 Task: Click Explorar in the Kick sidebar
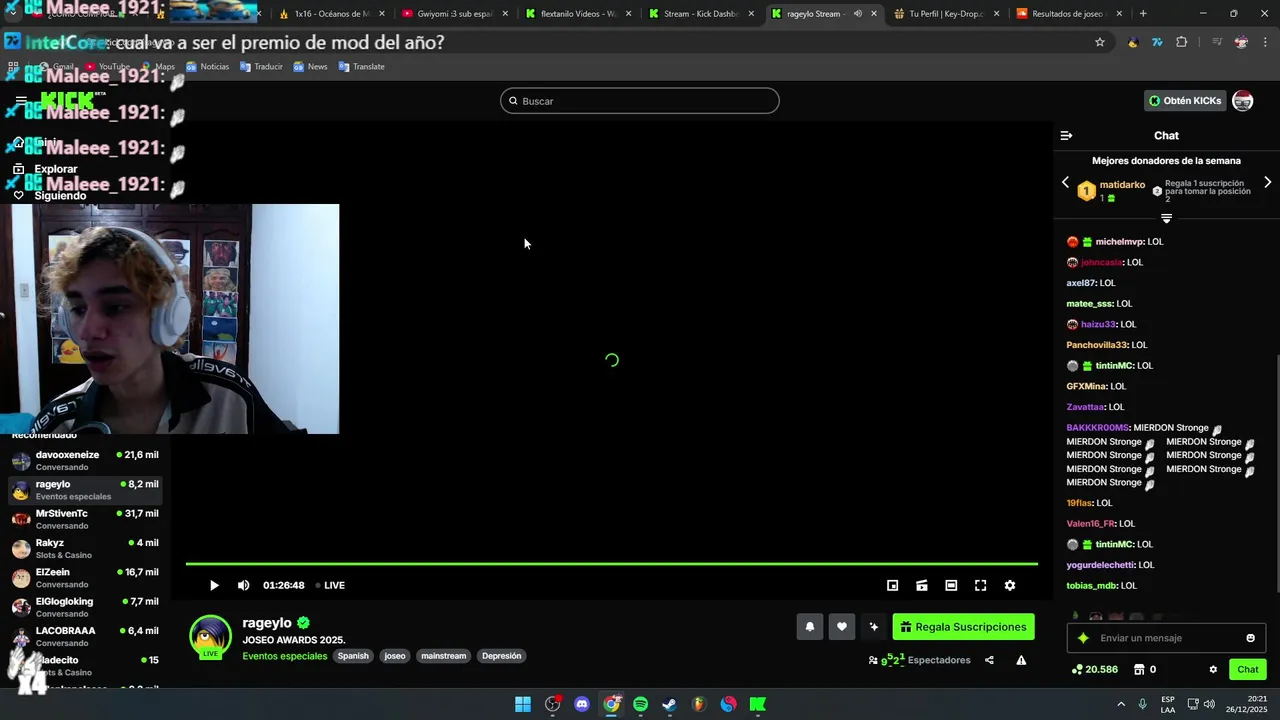click(55, 169)
